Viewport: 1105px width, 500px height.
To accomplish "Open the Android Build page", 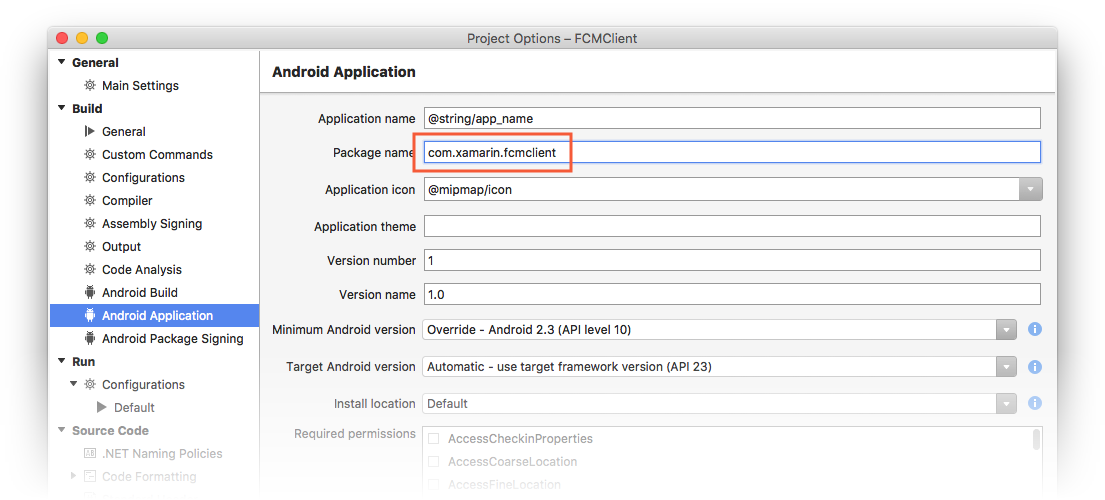I will [x=140, y=292].
